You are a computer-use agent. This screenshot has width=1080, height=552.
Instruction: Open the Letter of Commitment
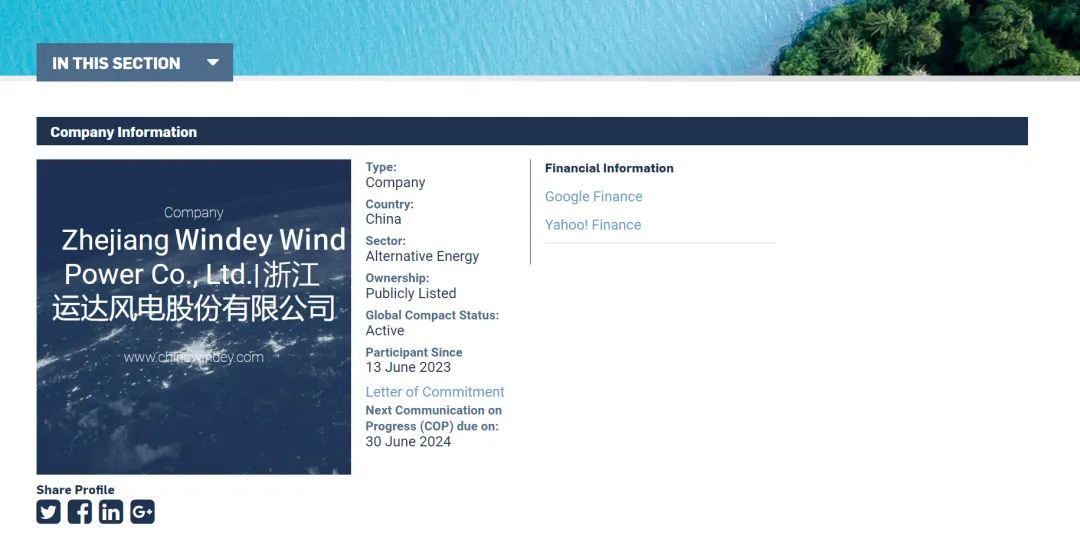tap(434, 392)
